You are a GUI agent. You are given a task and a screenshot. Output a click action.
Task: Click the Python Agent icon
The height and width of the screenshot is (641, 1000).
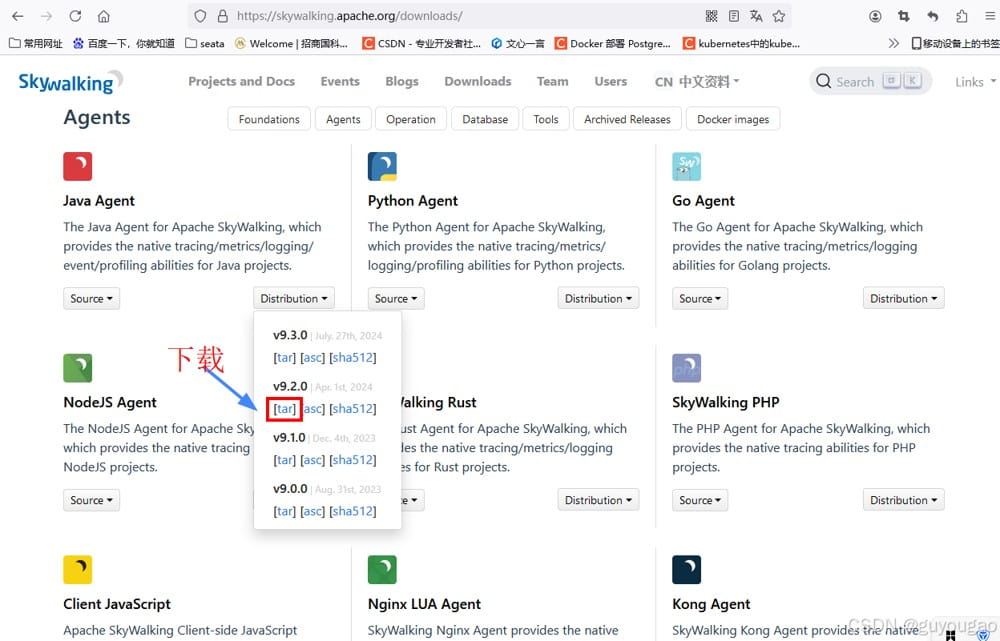pos(382,166)
